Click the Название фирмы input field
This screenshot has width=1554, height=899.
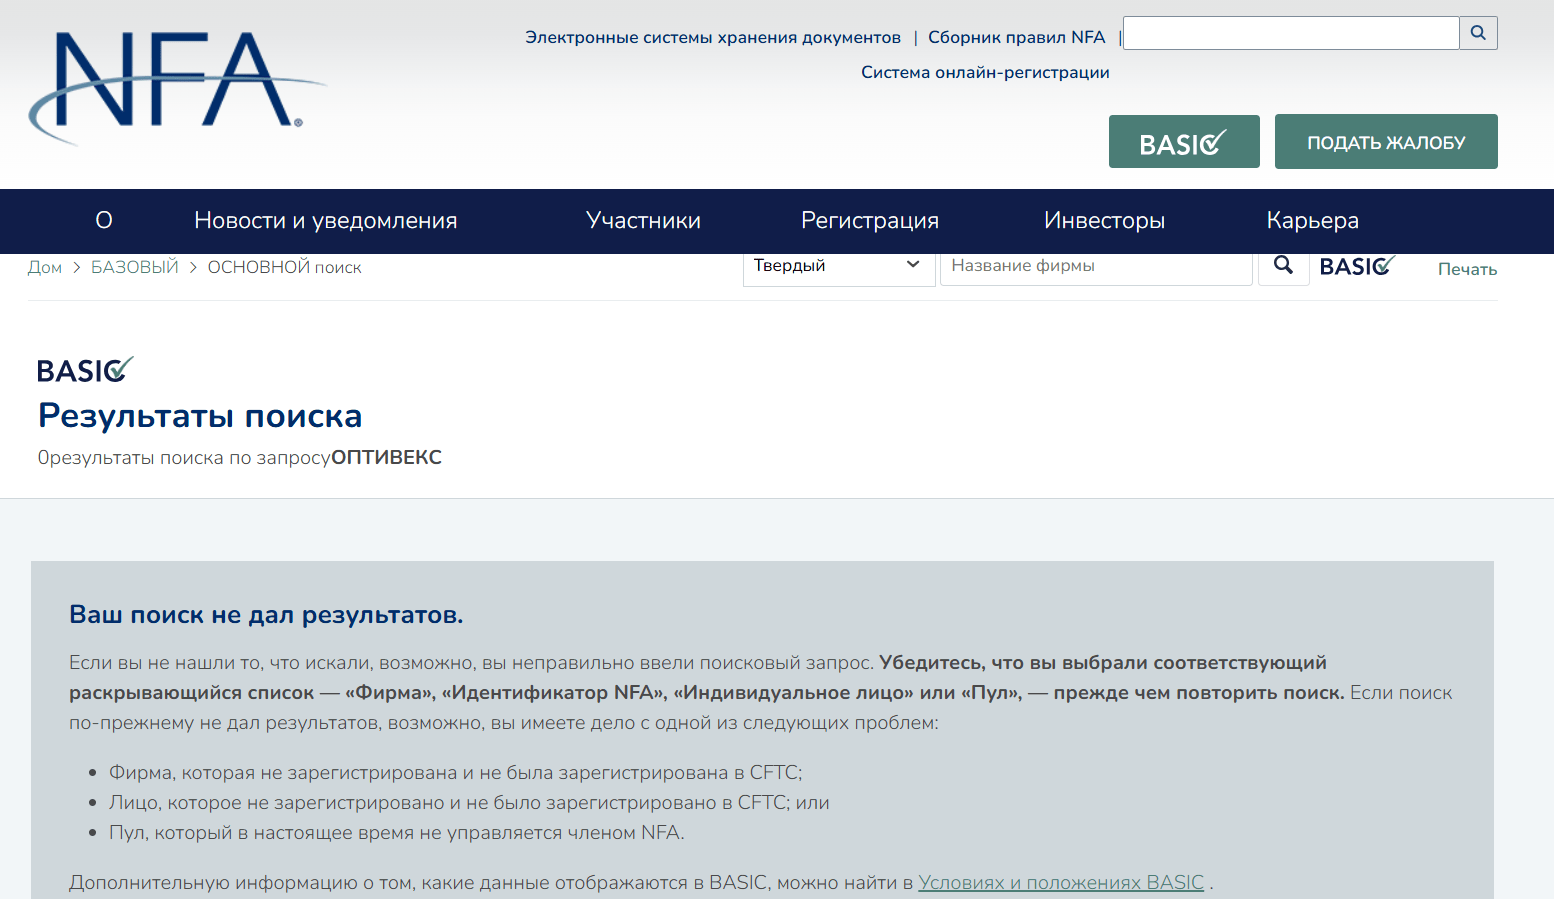[1096, 265]
